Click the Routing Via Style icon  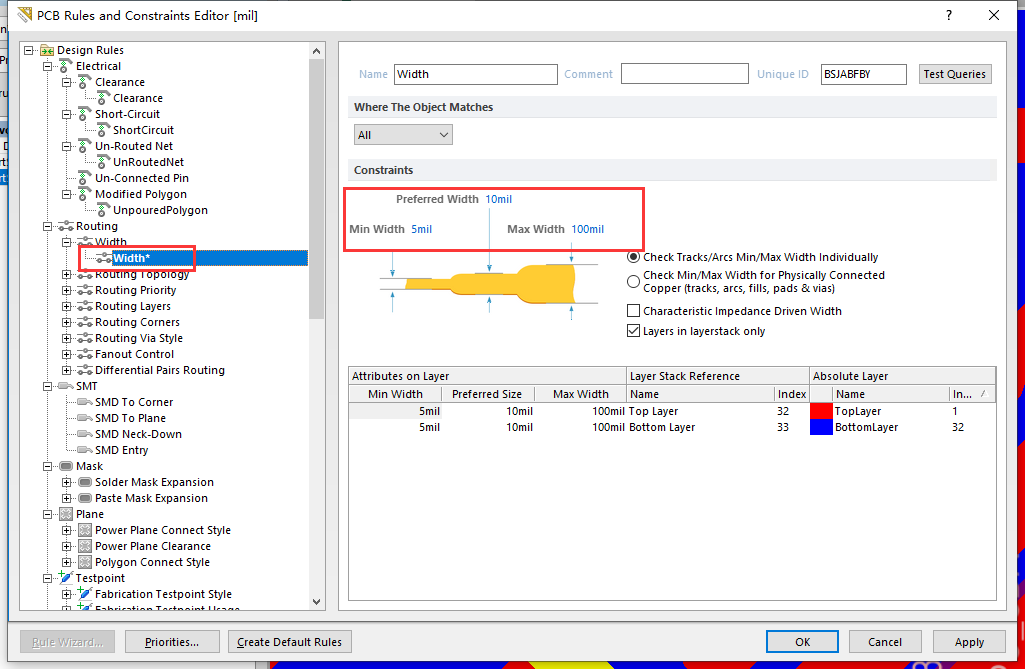pyautogui.click(x=85, y=338)
